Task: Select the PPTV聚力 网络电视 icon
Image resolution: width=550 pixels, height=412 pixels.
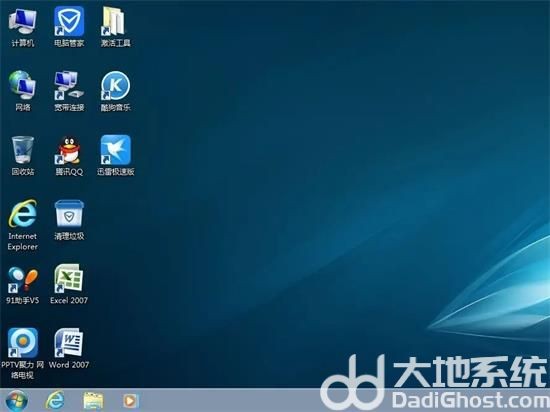Action: pyautogui.click(x=23, y=343)
